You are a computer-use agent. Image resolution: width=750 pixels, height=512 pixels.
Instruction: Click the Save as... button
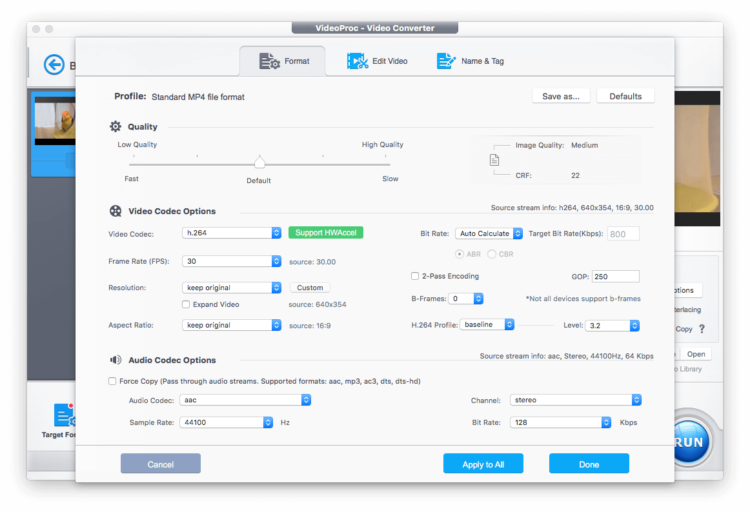(561, 96)
